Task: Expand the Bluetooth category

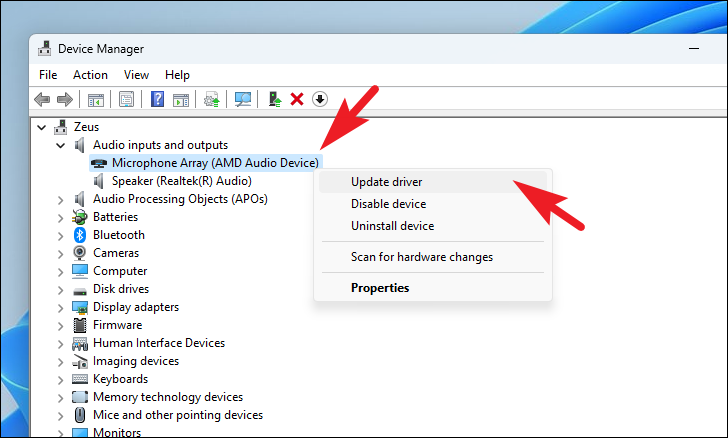Action: (x=62, y=235)
